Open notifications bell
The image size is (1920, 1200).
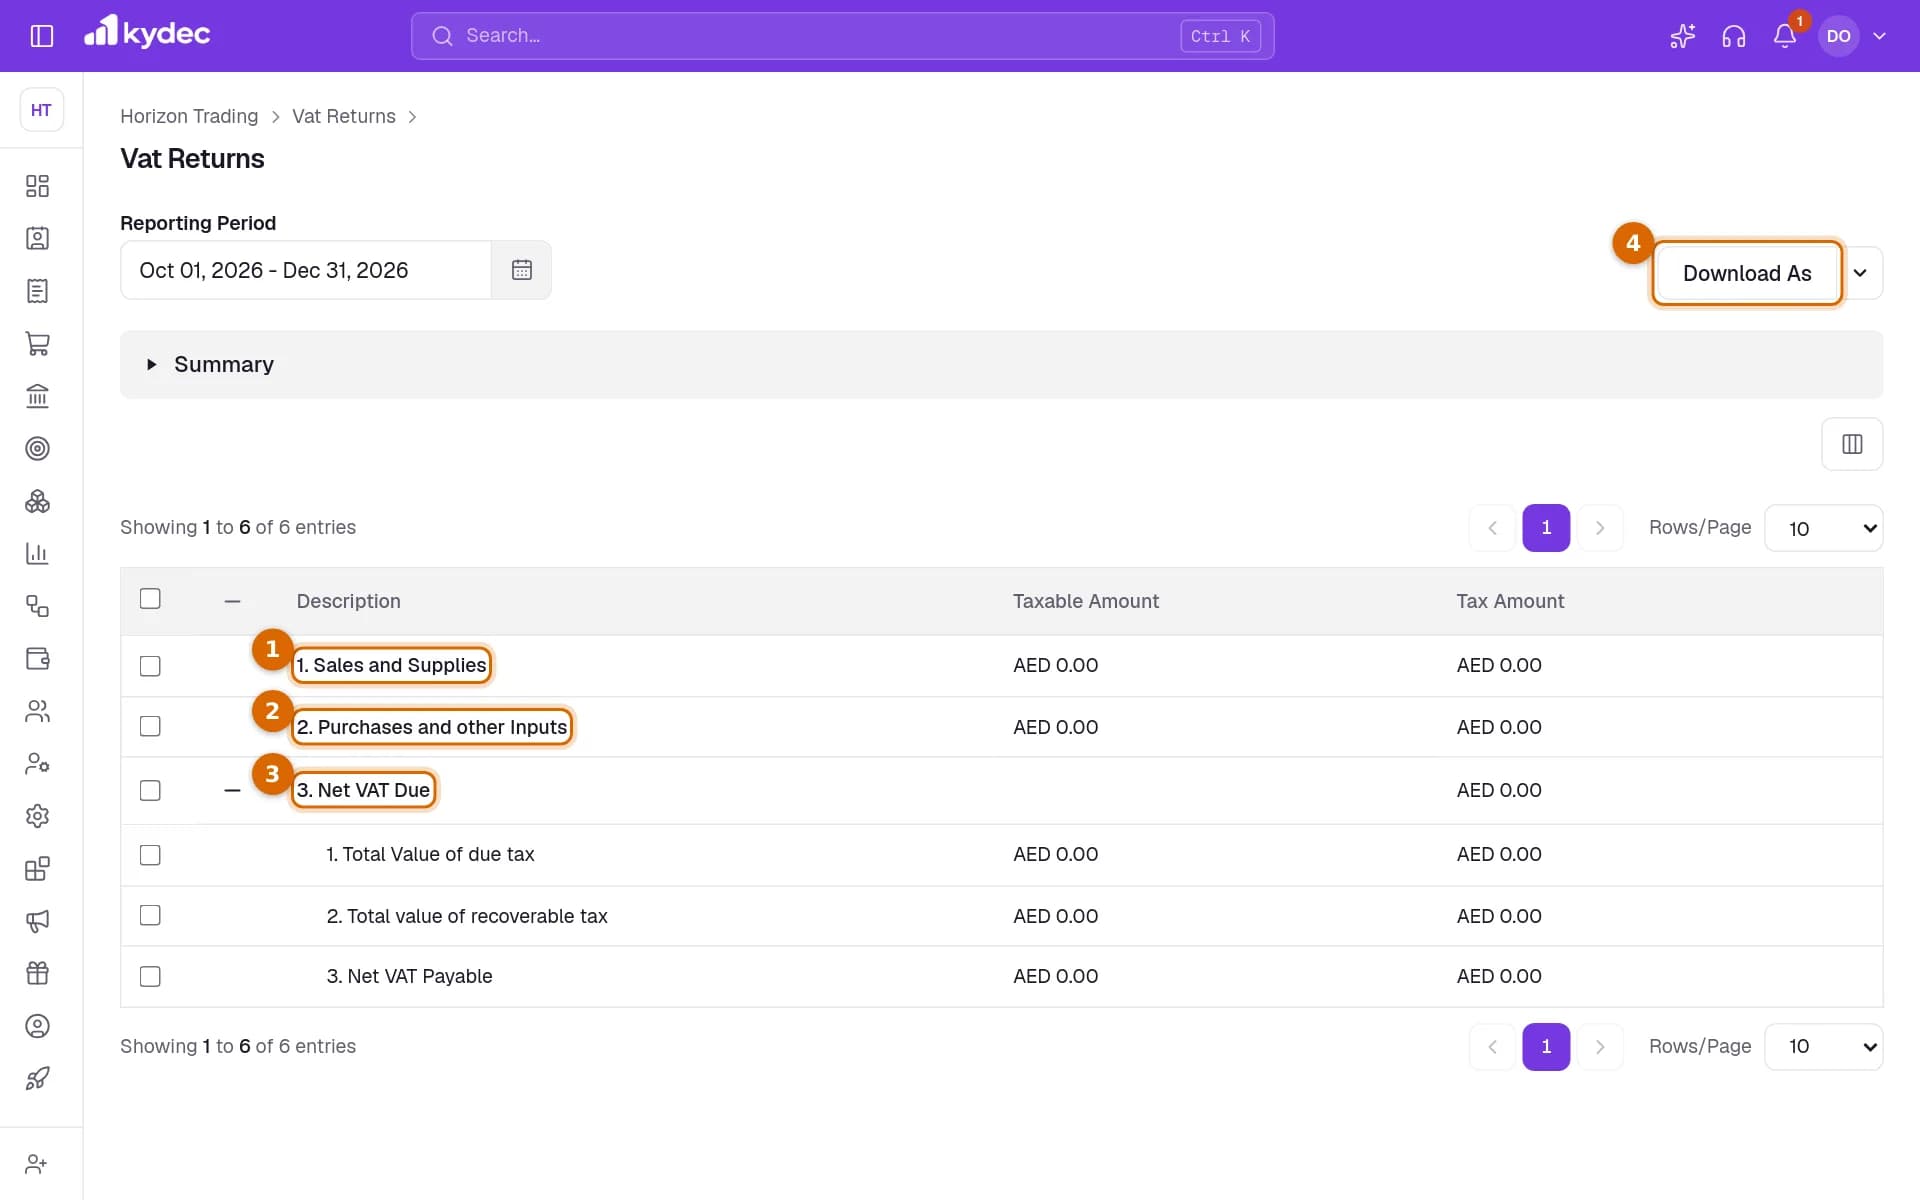pyautogui.click(x=1785, y=36)
